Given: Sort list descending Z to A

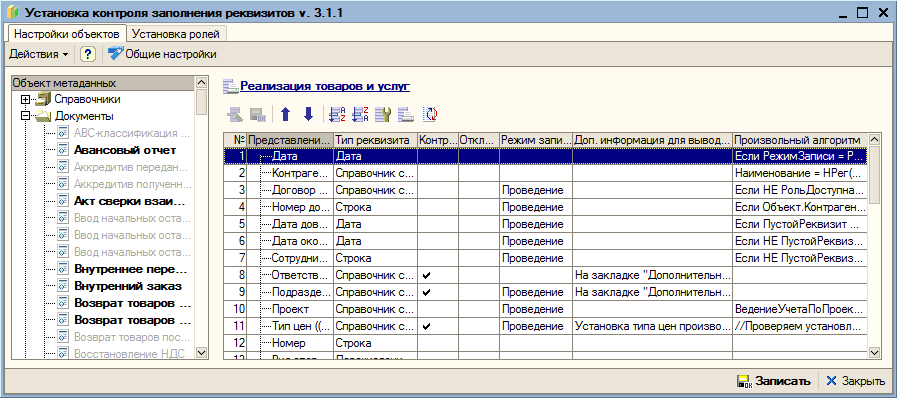Looking at the screenshot, I should 360,115.
